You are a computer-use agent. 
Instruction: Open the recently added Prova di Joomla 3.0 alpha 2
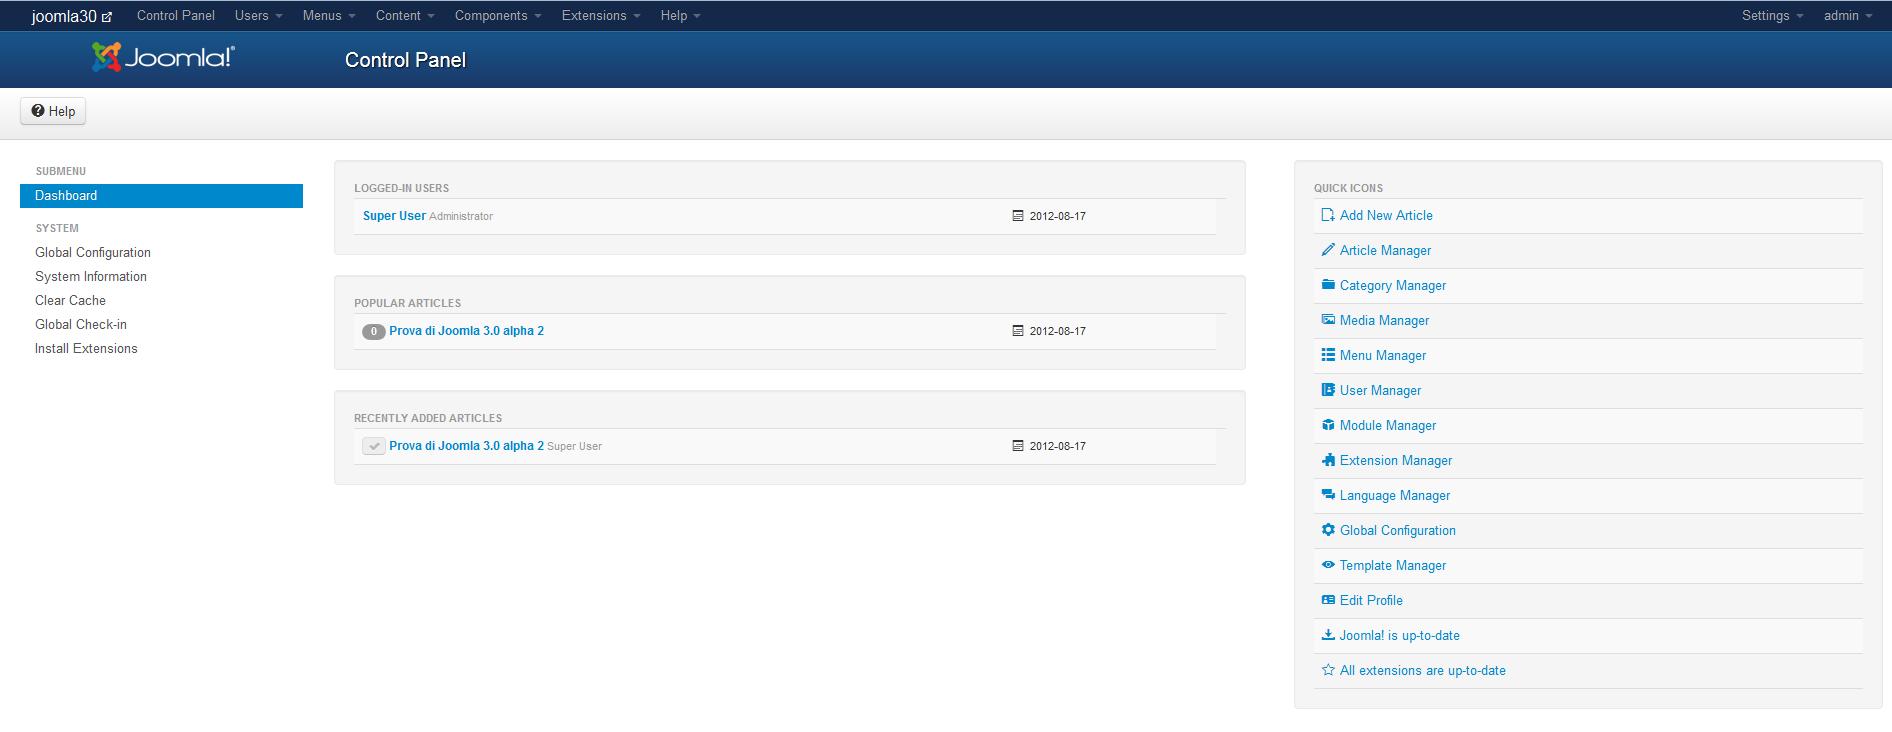point(466,446)
